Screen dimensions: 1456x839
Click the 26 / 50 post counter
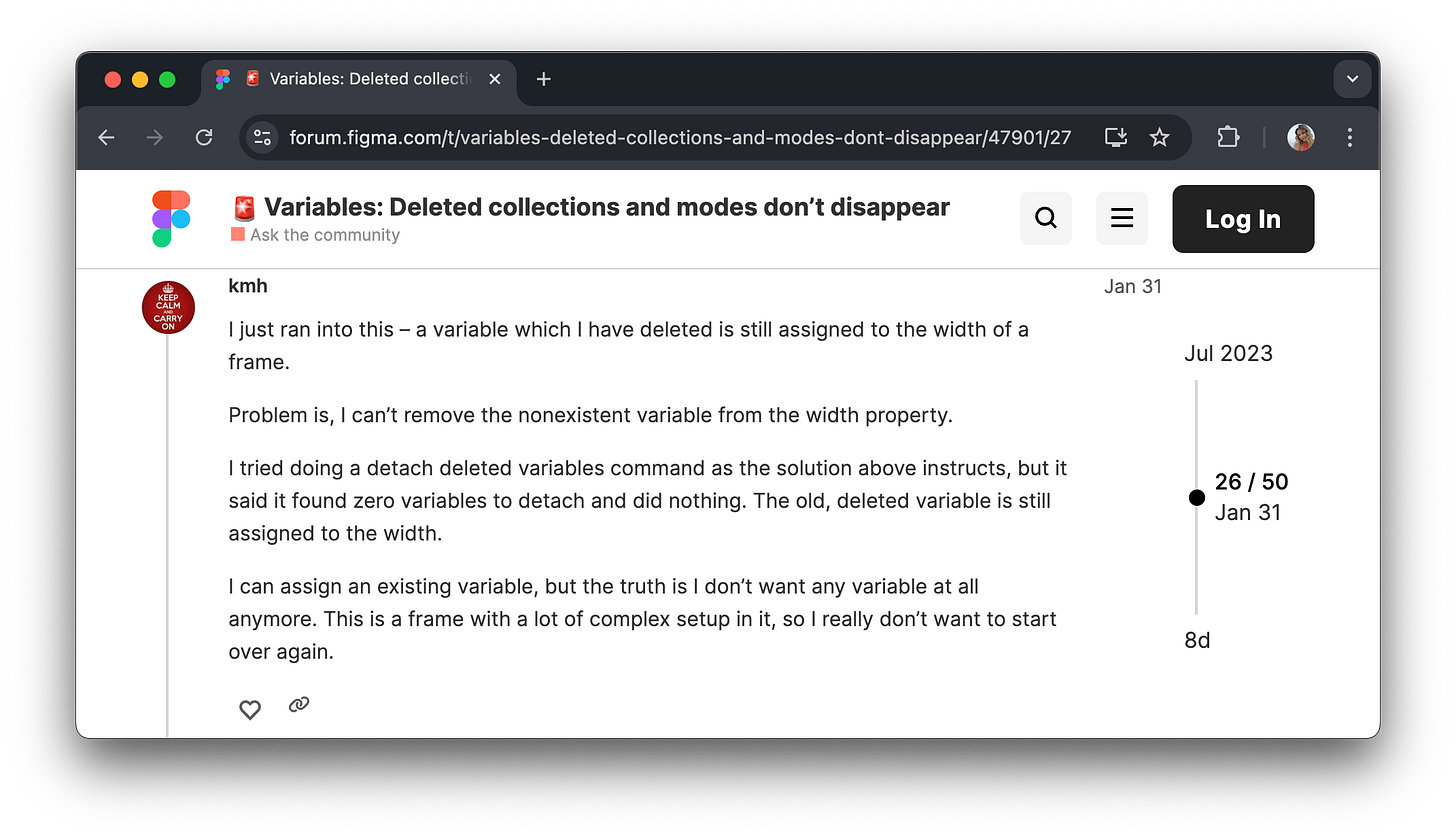(1251, 482)
